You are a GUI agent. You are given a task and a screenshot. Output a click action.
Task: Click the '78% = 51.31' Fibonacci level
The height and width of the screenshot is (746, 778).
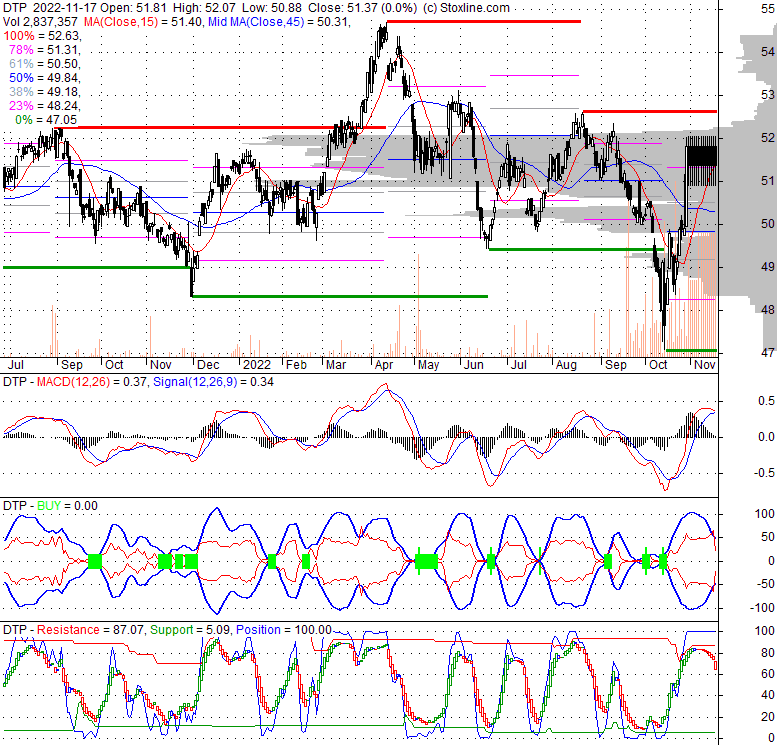(45, 50)
